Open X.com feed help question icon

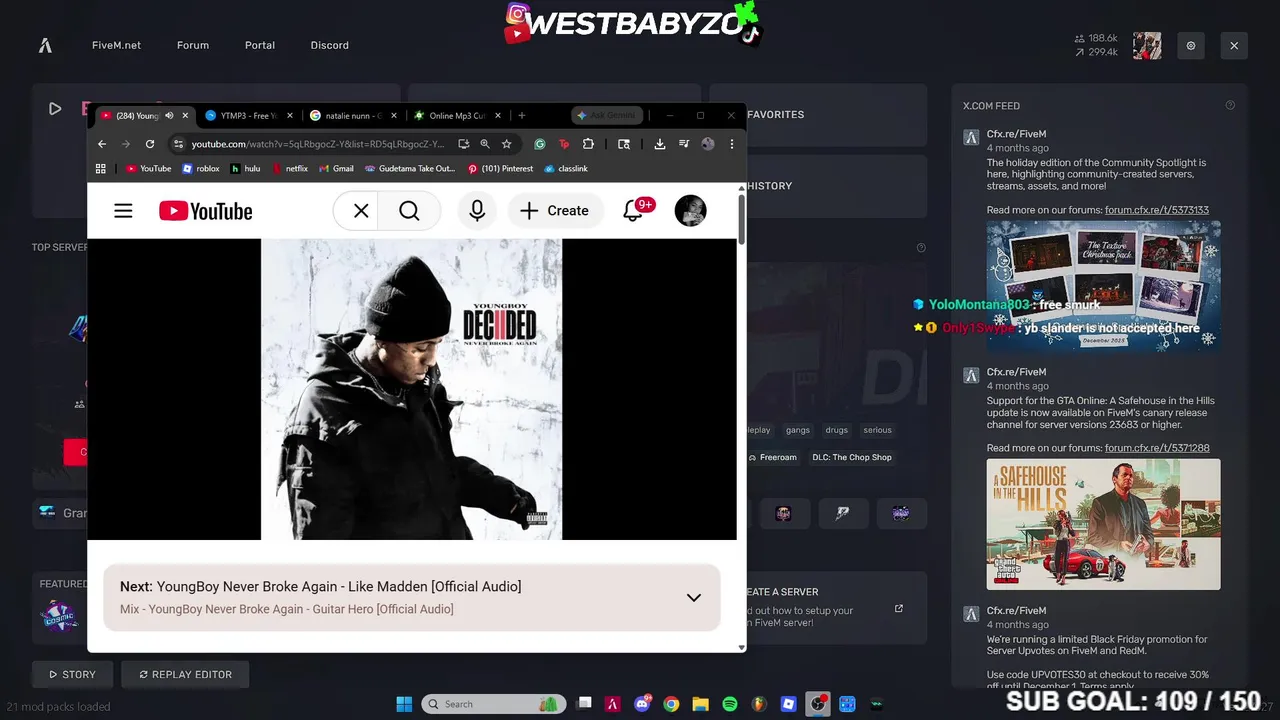click(x=1230, y=105)
